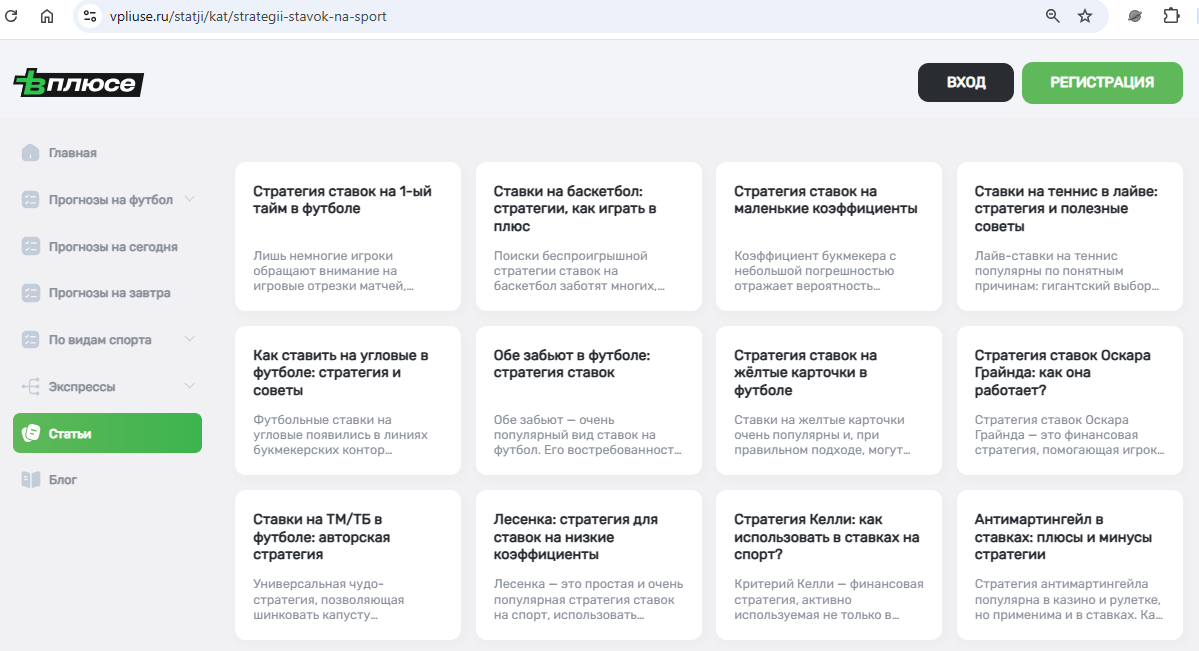
Task: Open Прогнозы на завтра menu item
Action: (x=109, y=293)
